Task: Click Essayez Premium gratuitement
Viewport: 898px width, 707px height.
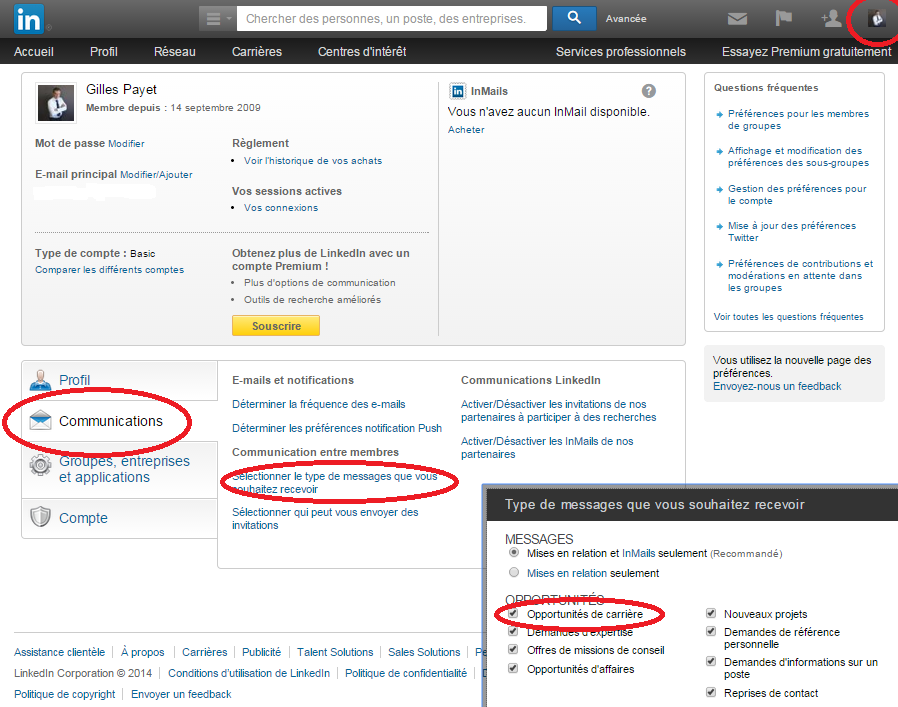Action: tap(806, 52)
